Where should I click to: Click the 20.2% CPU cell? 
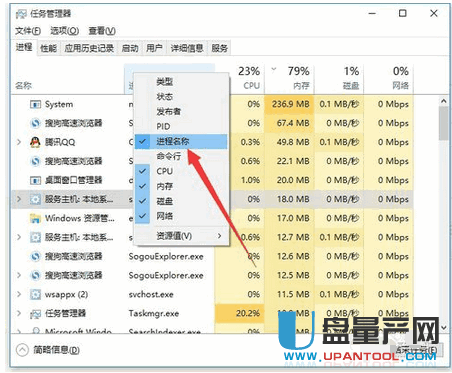pyautogui.click(x=239, y=314)
